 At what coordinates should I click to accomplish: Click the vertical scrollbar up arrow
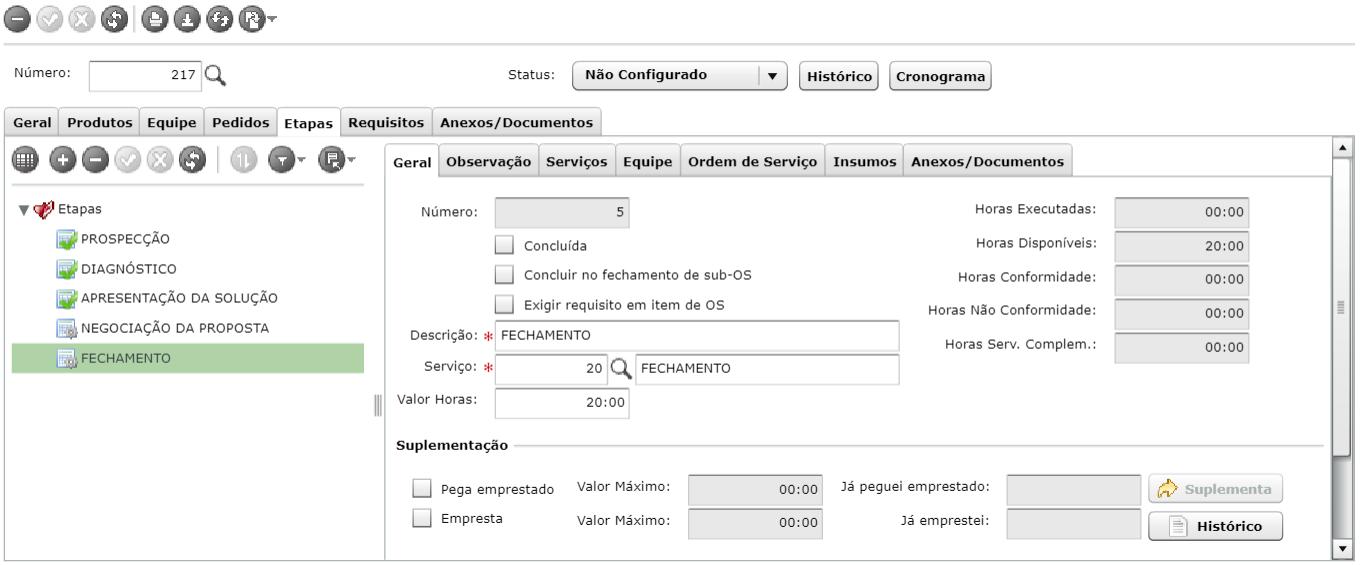pos(1343,147)
